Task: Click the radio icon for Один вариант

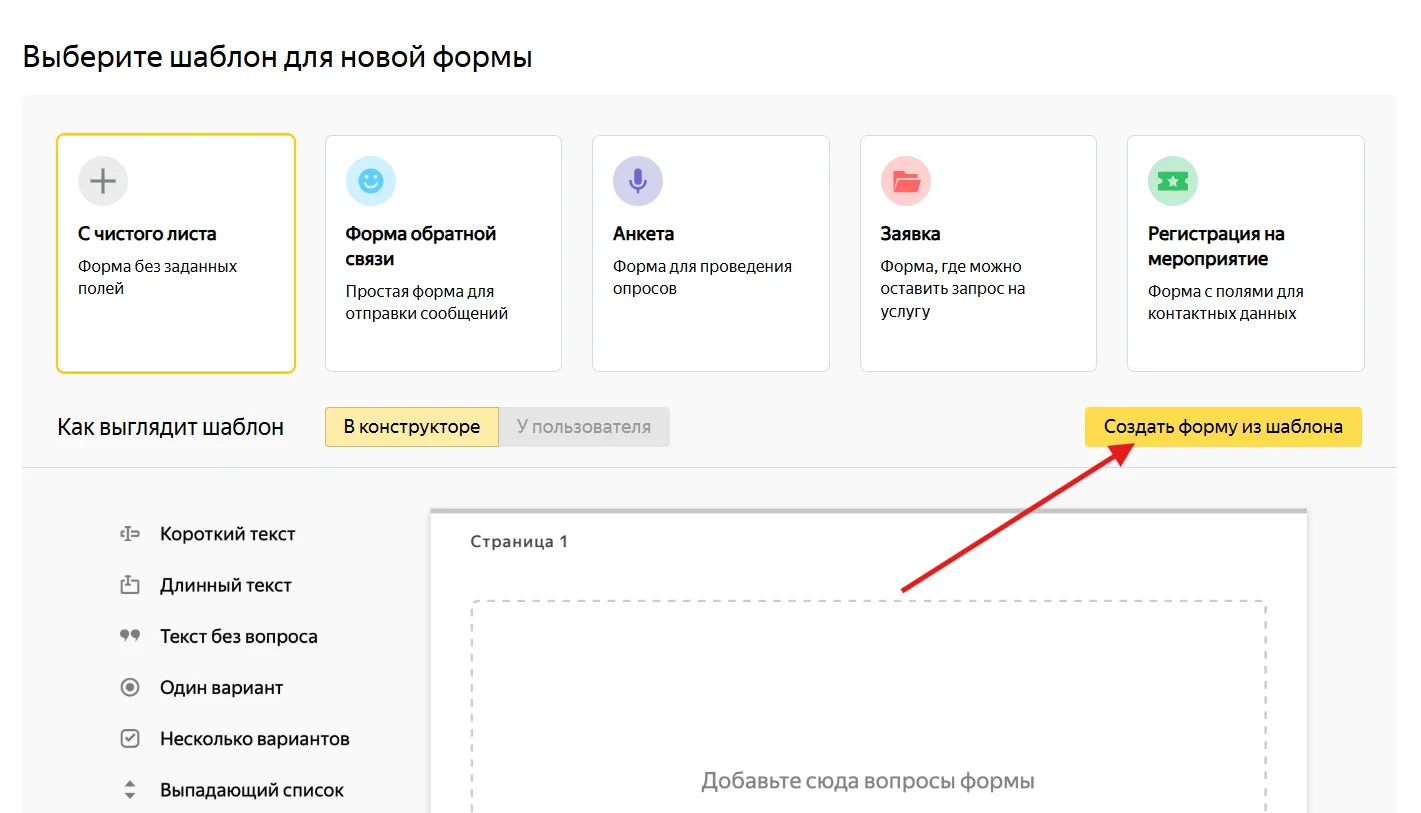Action: point(129,688)
